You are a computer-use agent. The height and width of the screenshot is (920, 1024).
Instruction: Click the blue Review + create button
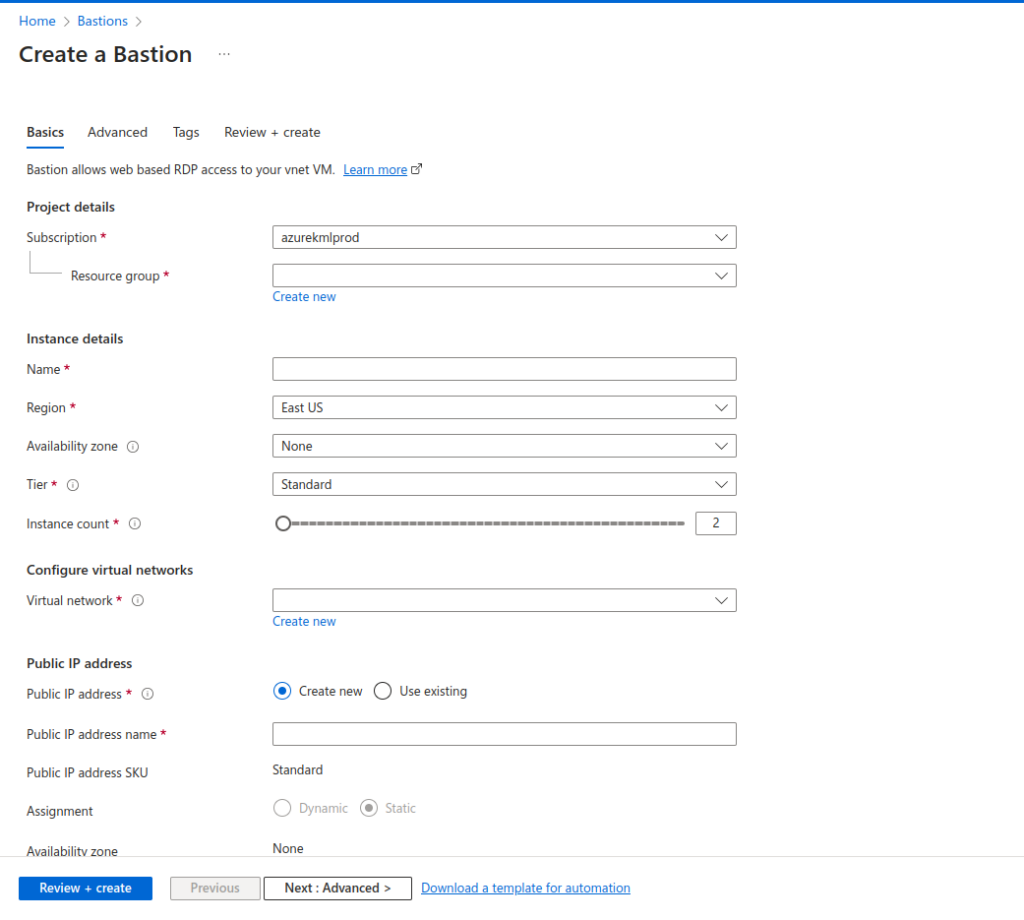(x=85, y=888)
